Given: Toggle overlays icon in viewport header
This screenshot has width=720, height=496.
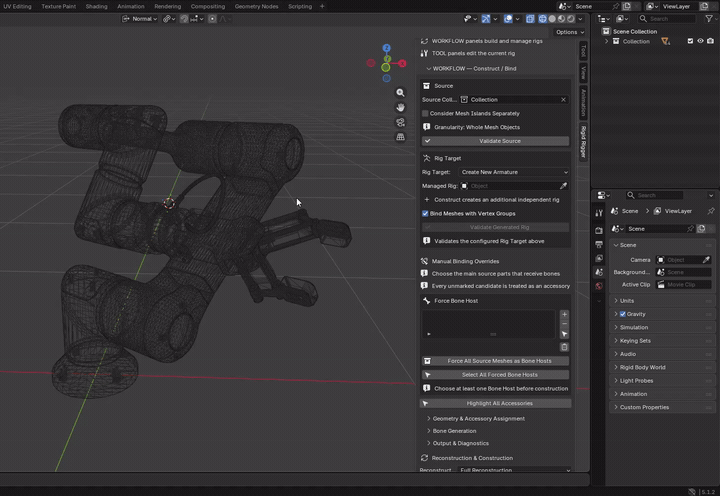Looking at the screenshot, I should [508, 19].
